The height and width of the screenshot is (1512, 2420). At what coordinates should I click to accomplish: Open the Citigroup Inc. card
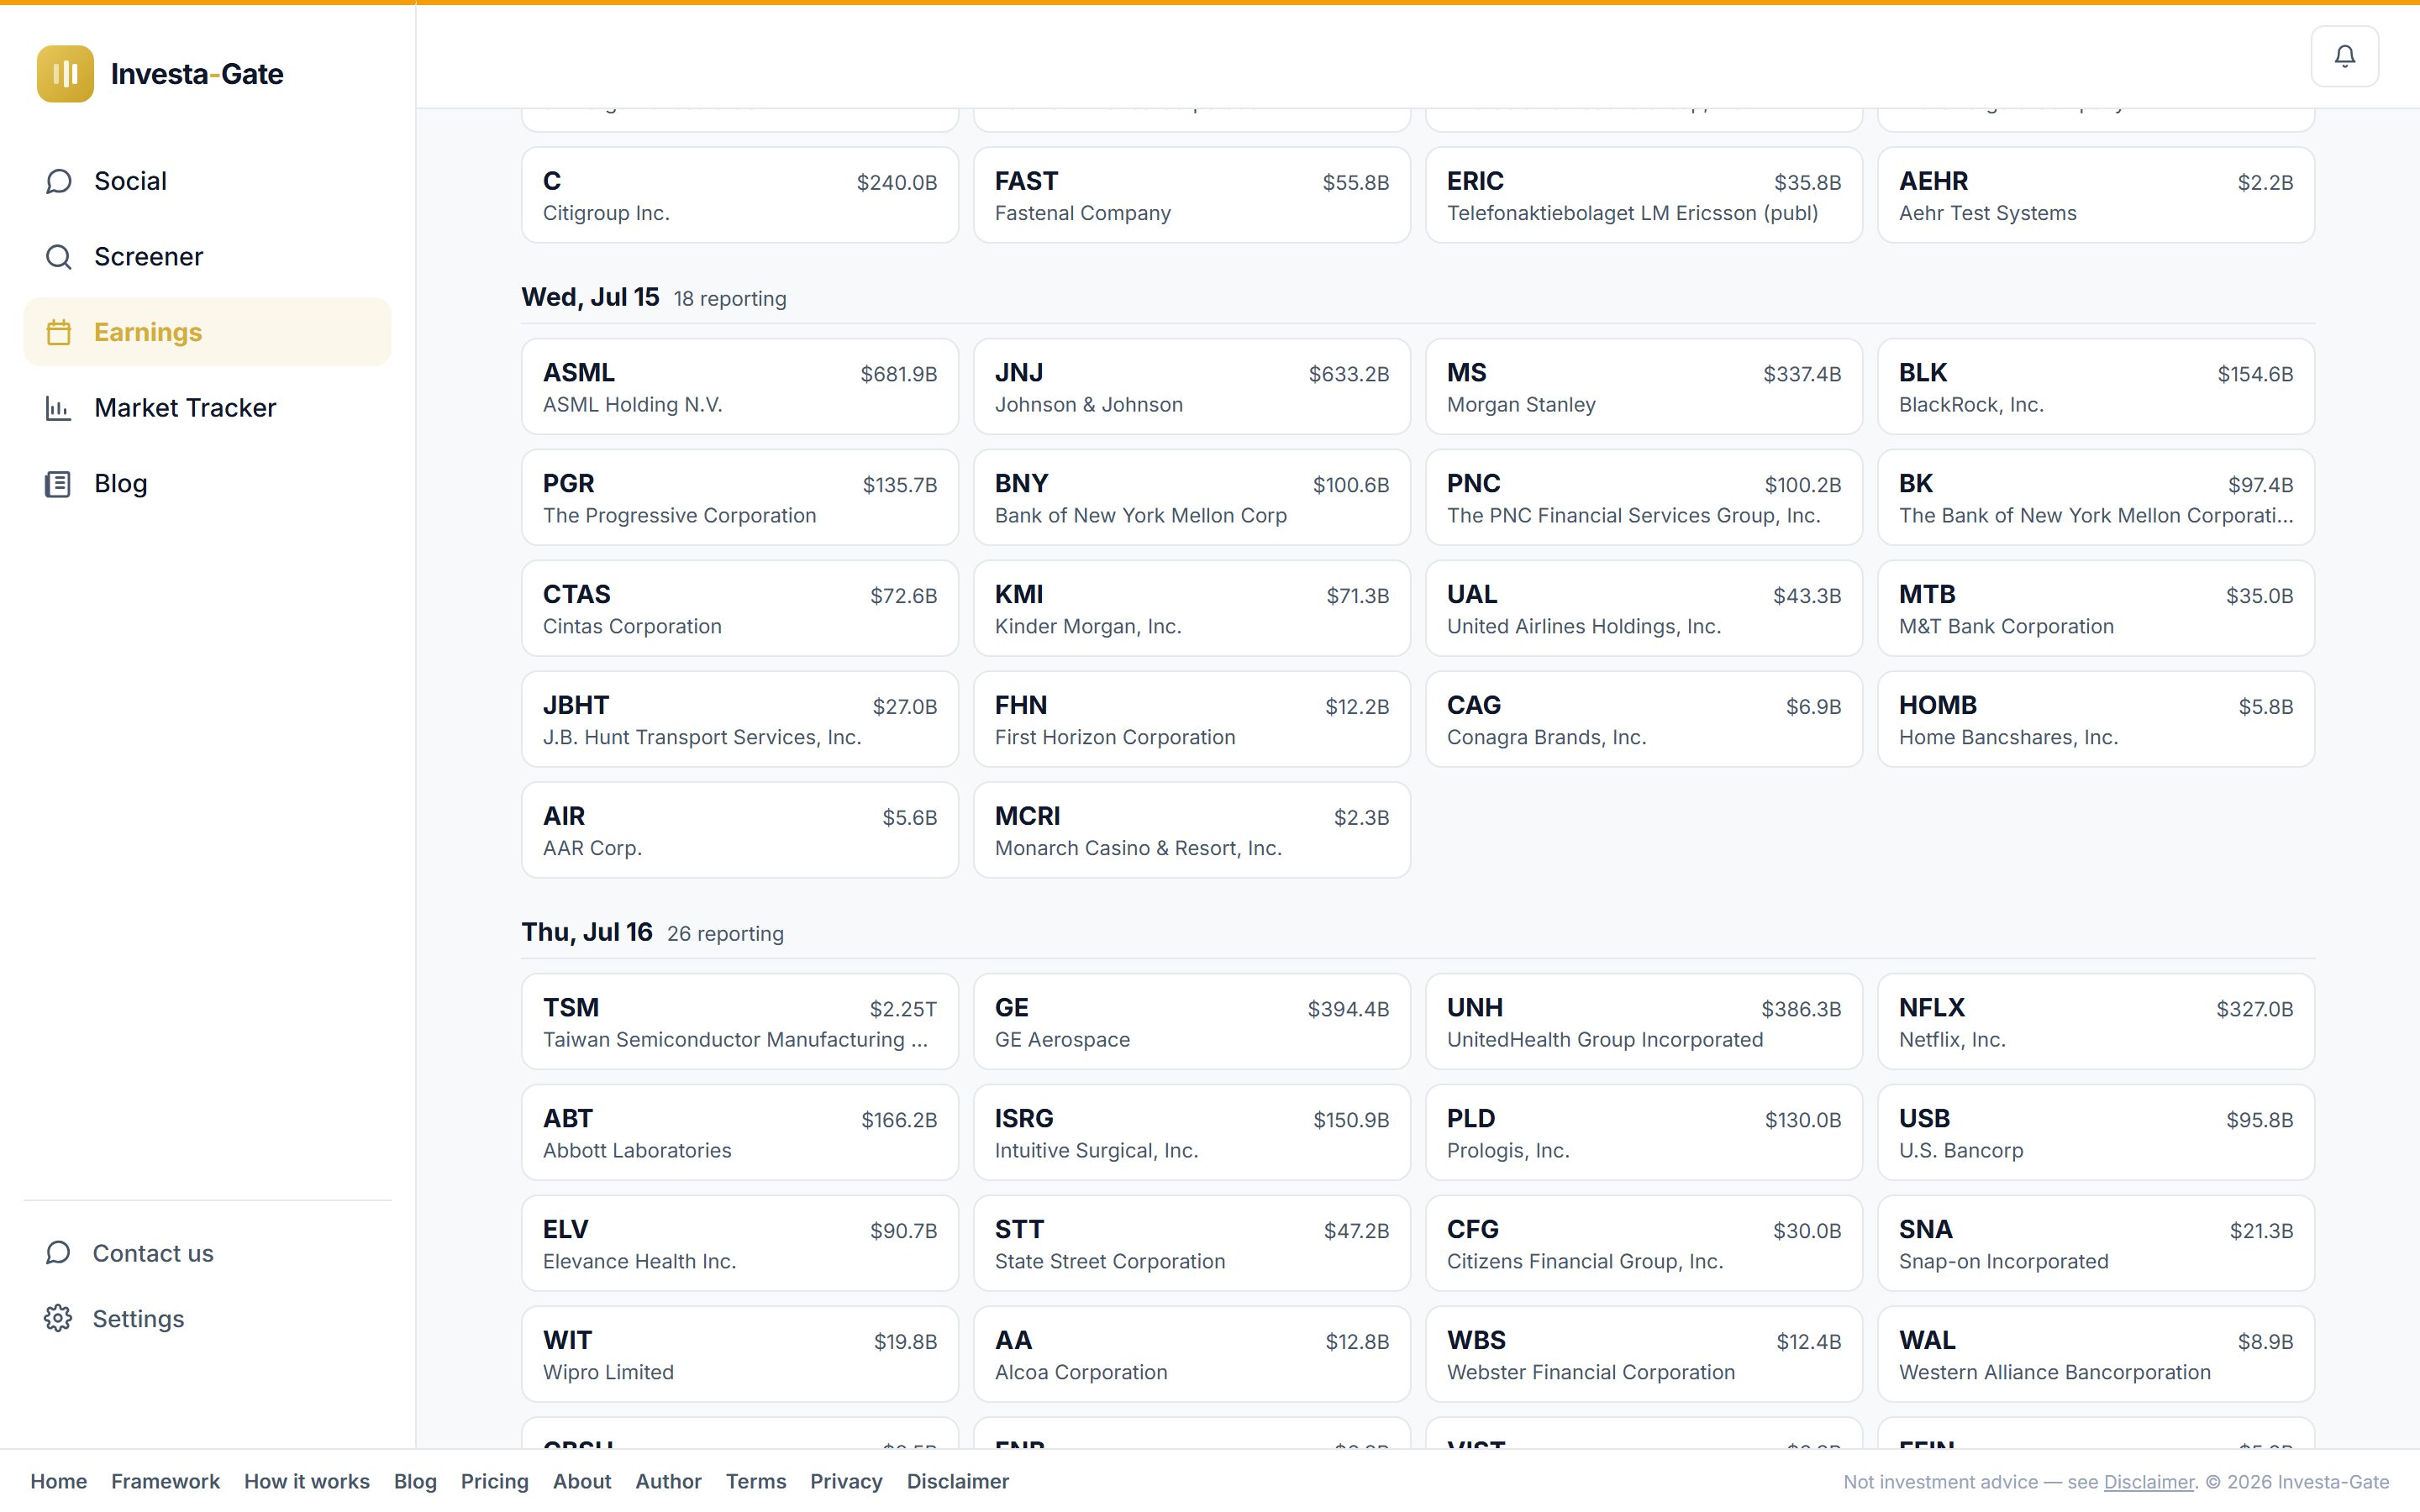coord(740,195)
